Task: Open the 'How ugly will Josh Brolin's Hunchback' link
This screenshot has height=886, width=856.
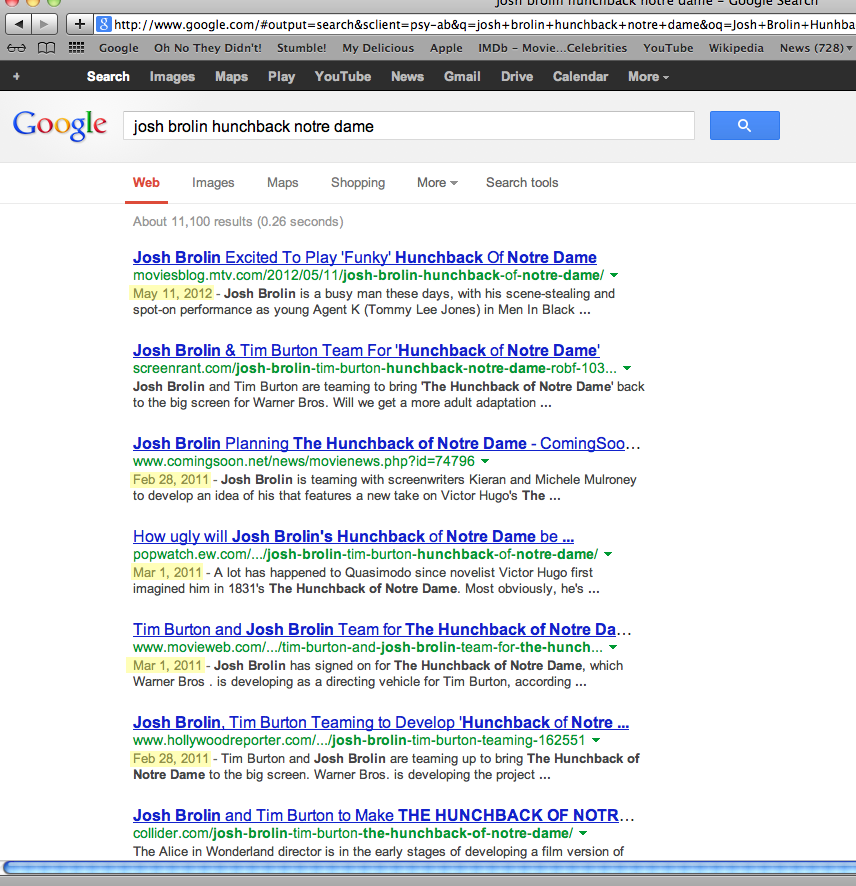Action: click(x=353, y=536)
